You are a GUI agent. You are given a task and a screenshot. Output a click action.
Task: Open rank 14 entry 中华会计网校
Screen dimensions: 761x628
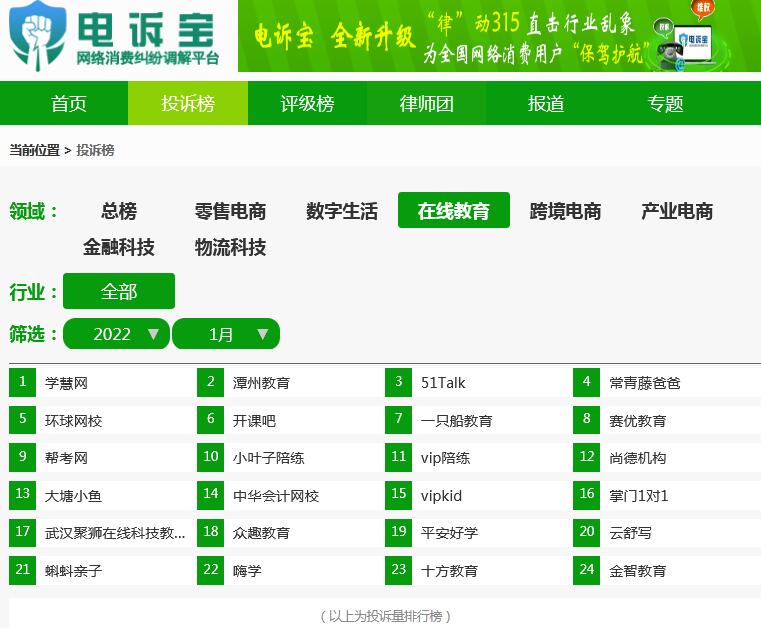click(x=276, y=496)
